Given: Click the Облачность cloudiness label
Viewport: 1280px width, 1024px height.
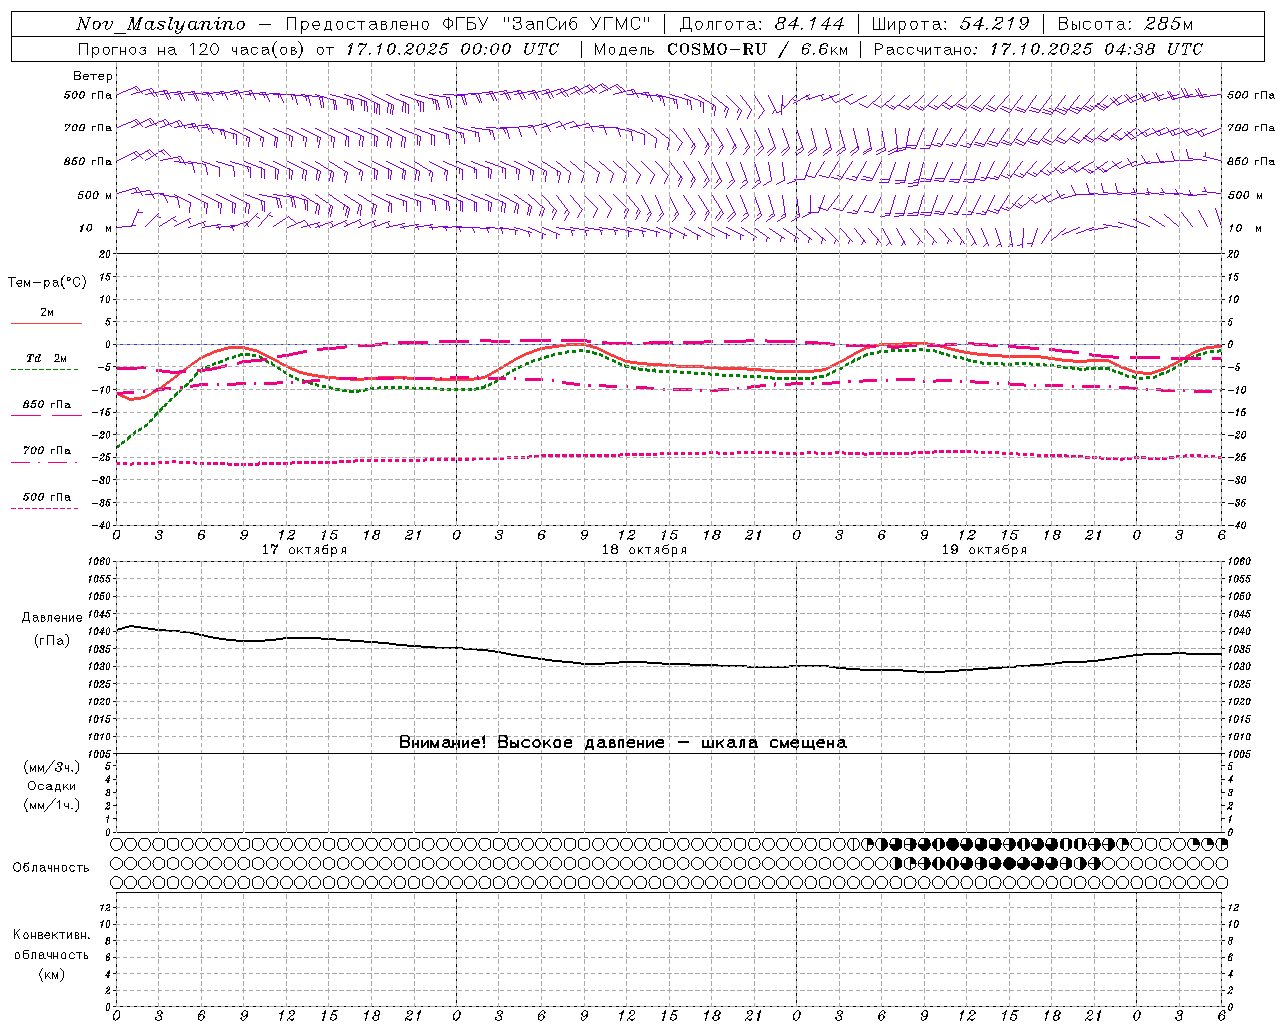Looking at the screenshot, I should [x=50, y=867].
